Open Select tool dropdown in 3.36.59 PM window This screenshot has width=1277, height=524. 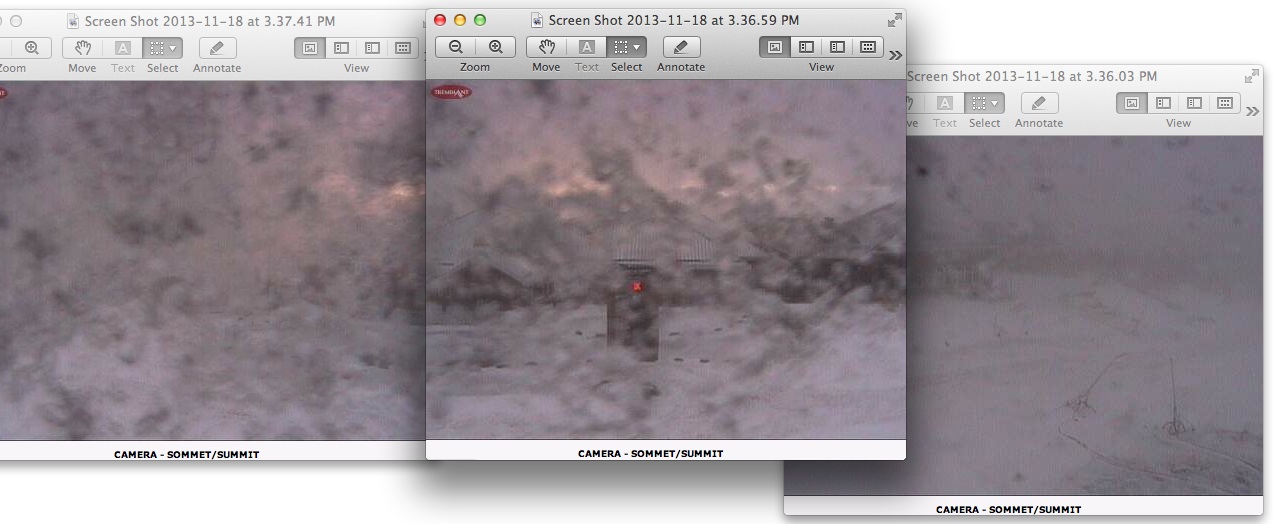(x=626, y=47)
